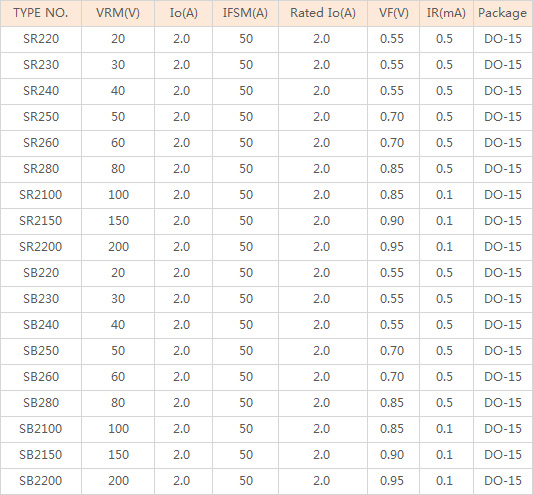Select the IFSM(A) header cell
This screenshot has width=533, height=495.
pos(245,13)
